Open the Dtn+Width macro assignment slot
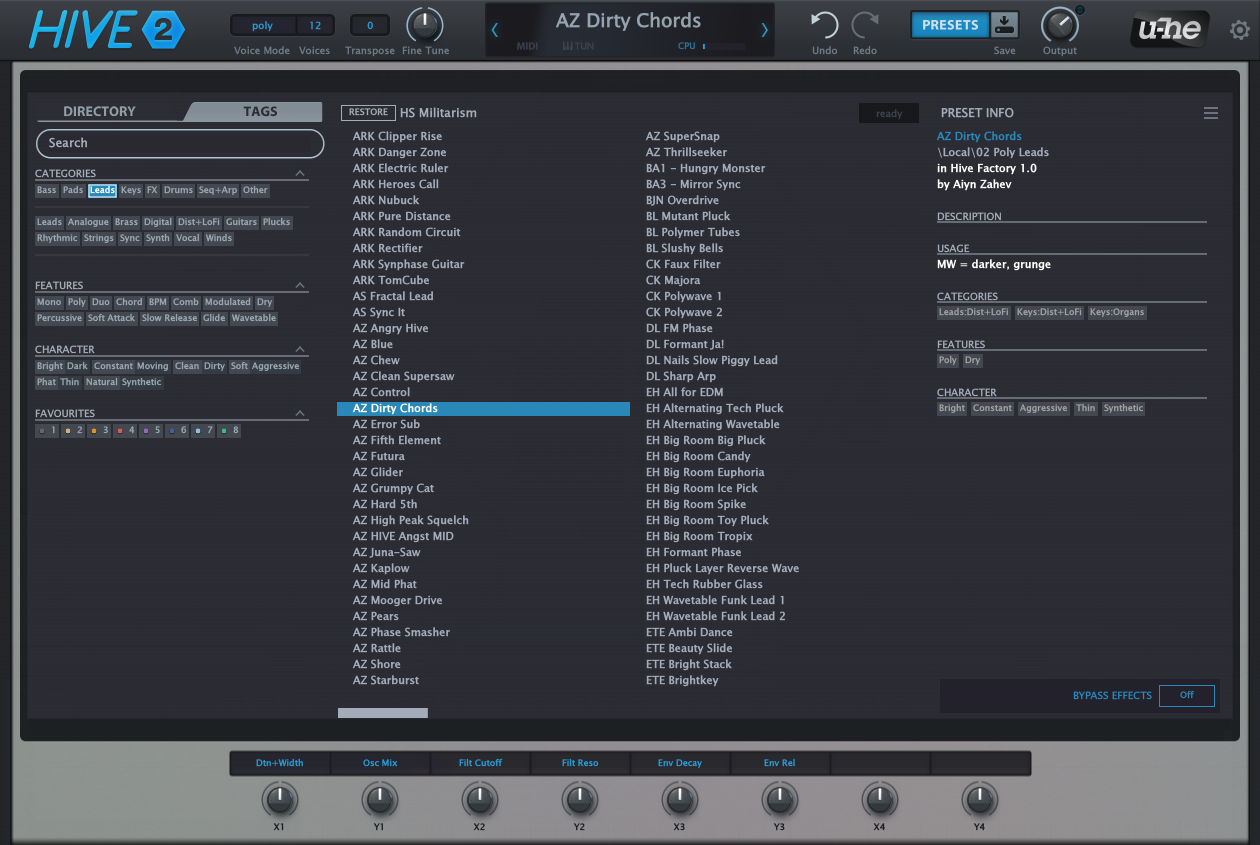The width and height of the screenshot is (1260, 845). tap(280, 763)
